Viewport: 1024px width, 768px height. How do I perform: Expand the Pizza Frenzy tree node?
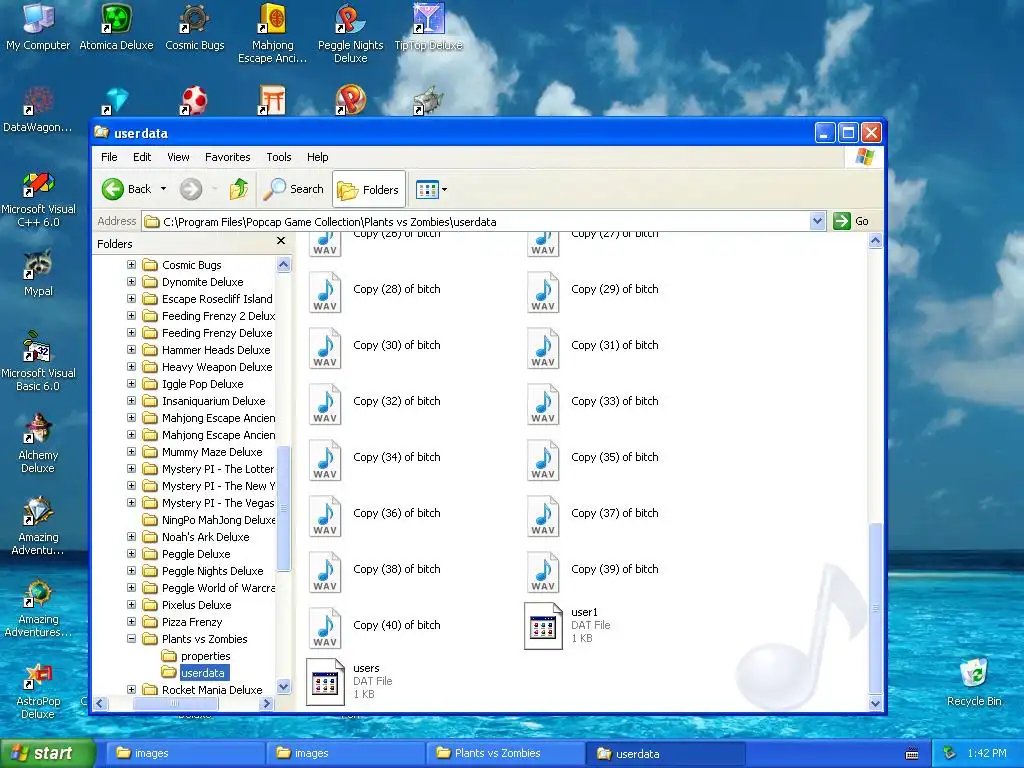click(131, 621)
